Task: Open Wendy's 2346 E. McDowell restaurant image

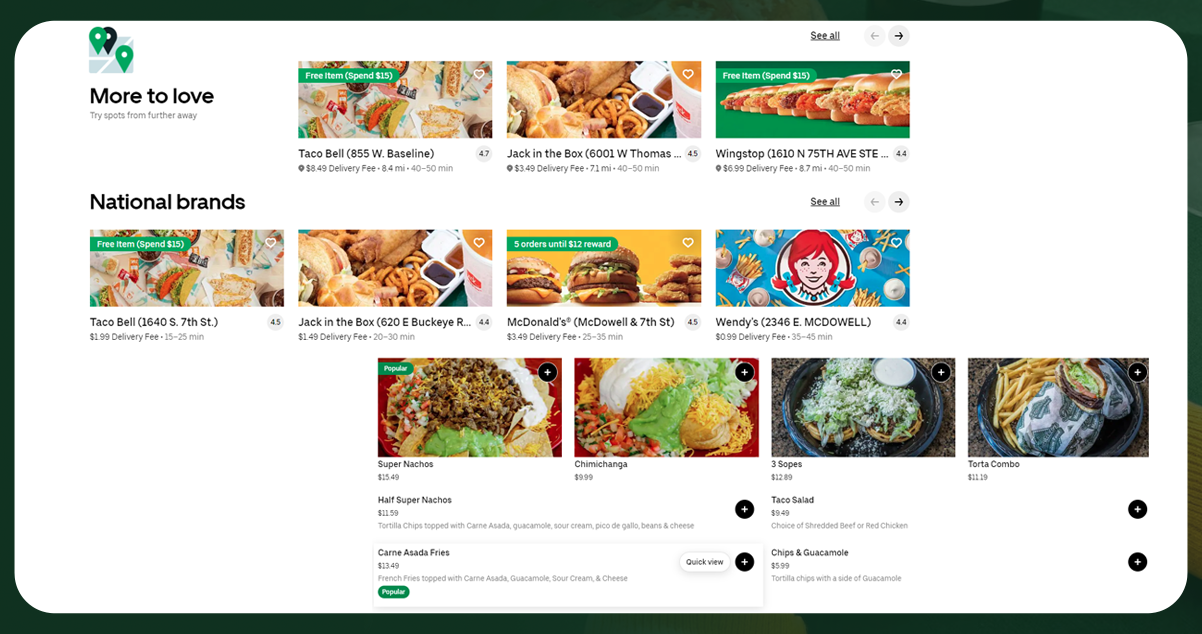Action: click(x=812, y=268)
